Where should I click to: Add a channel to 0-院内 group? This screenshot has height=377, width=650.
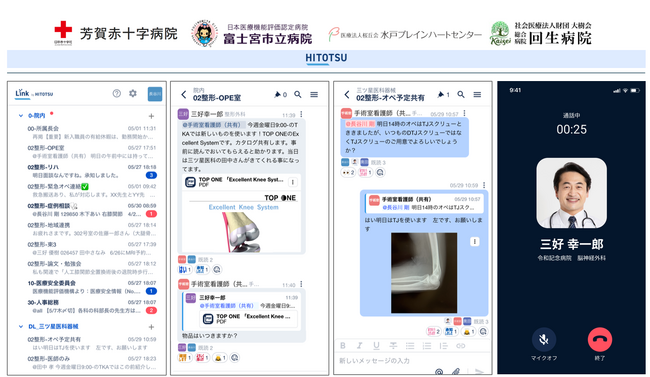point(151,116)
